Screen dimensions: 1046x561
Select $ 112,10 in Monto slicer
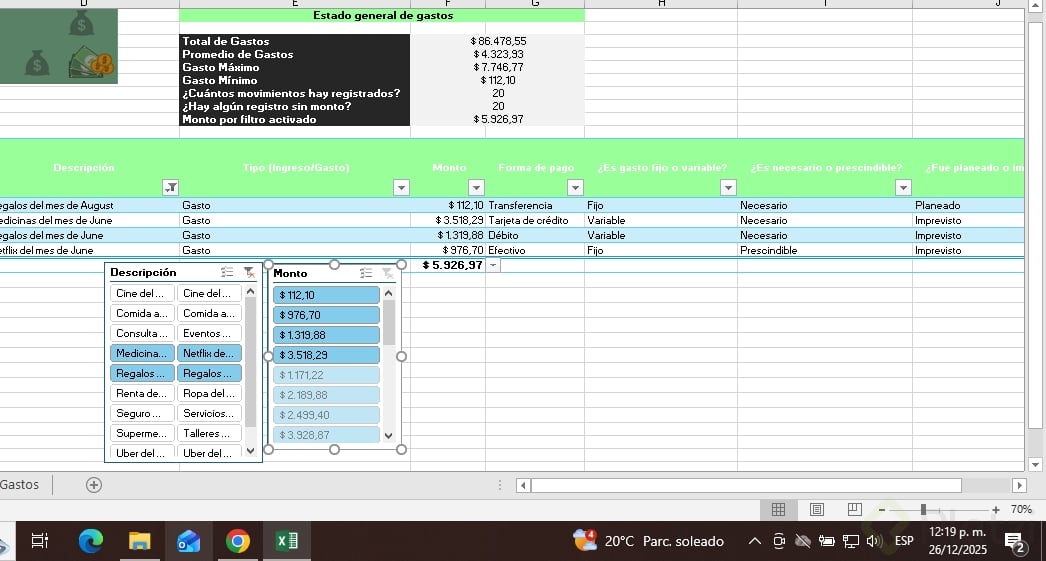click(x=326, y=295)
